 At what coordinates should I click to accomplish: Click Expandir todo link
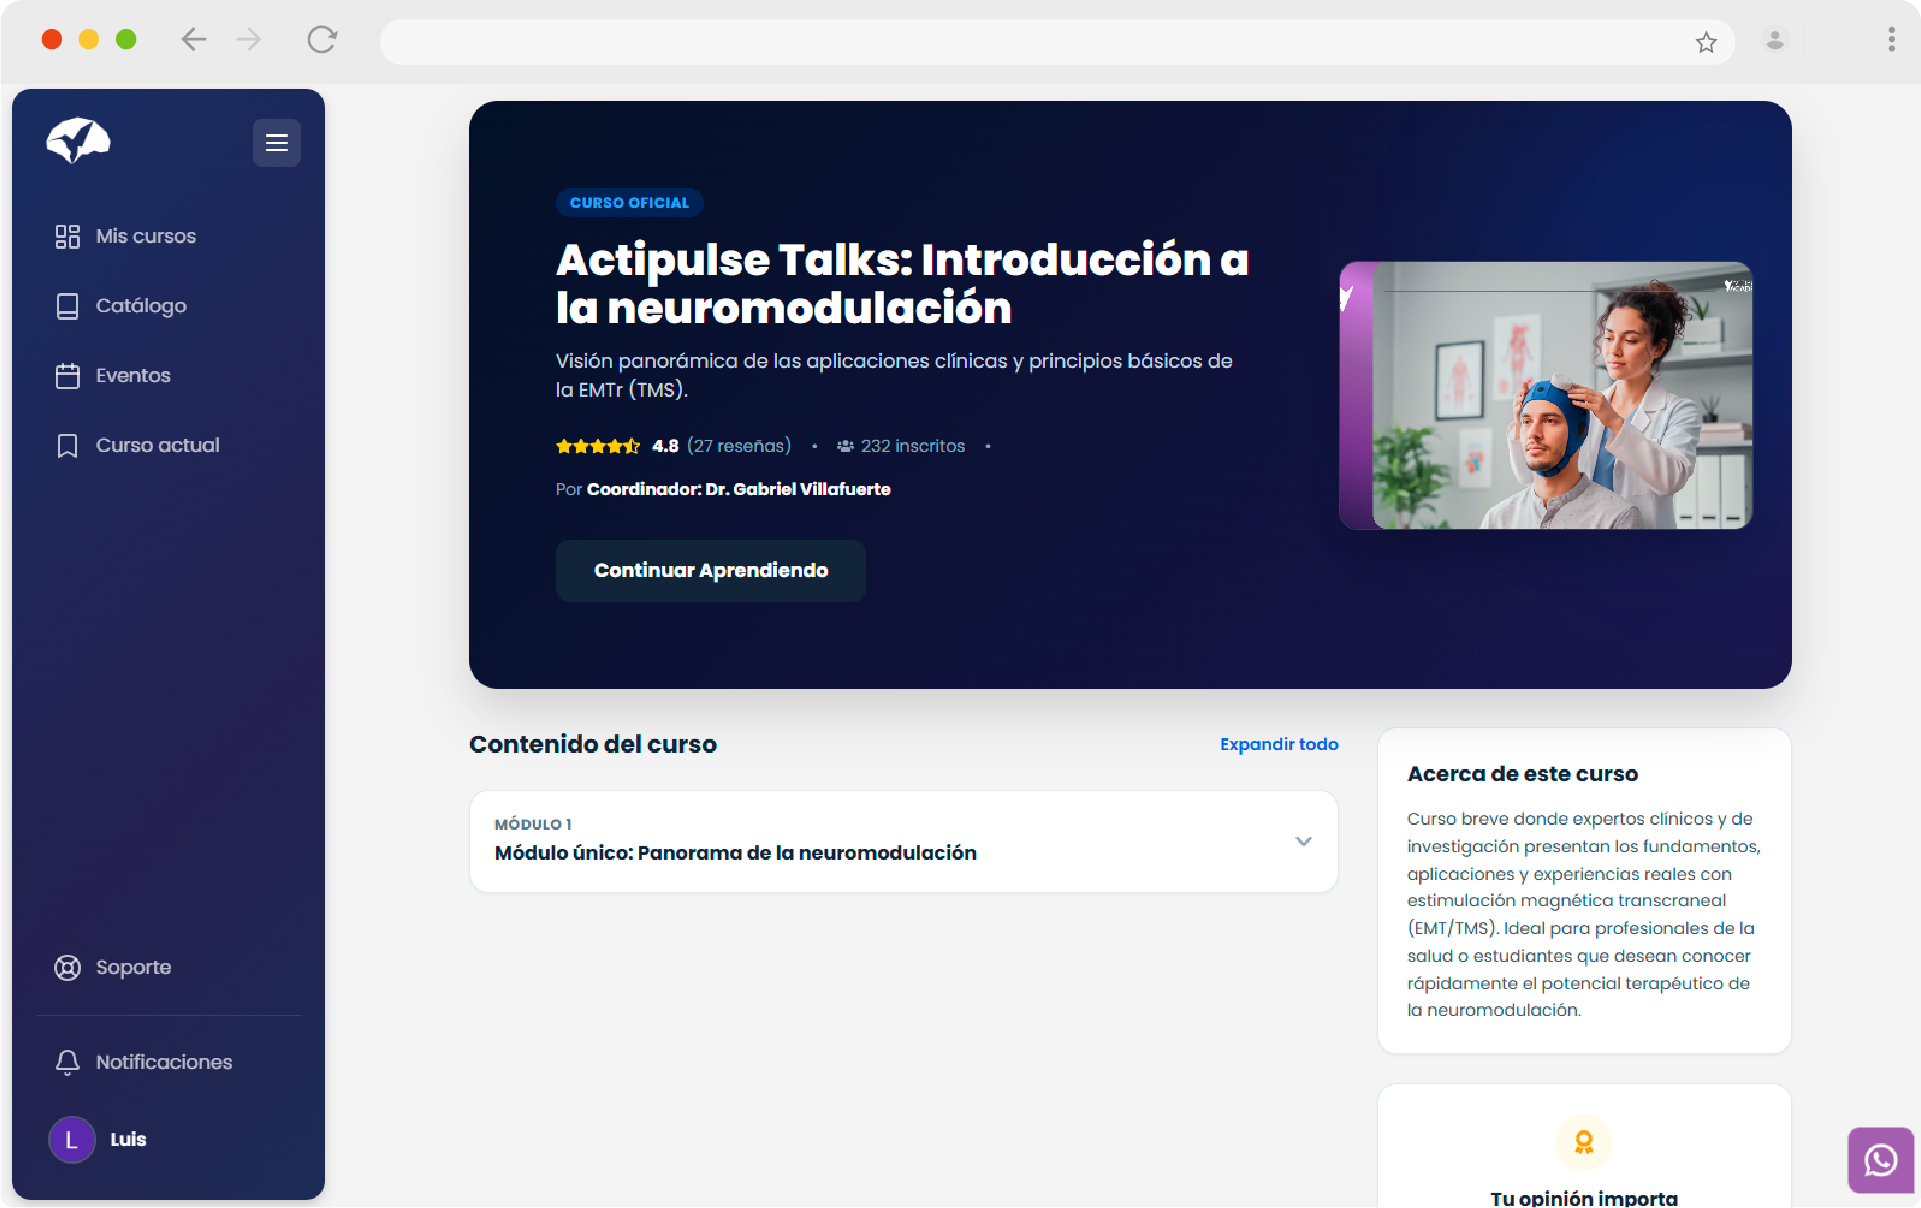(1279, 744)
